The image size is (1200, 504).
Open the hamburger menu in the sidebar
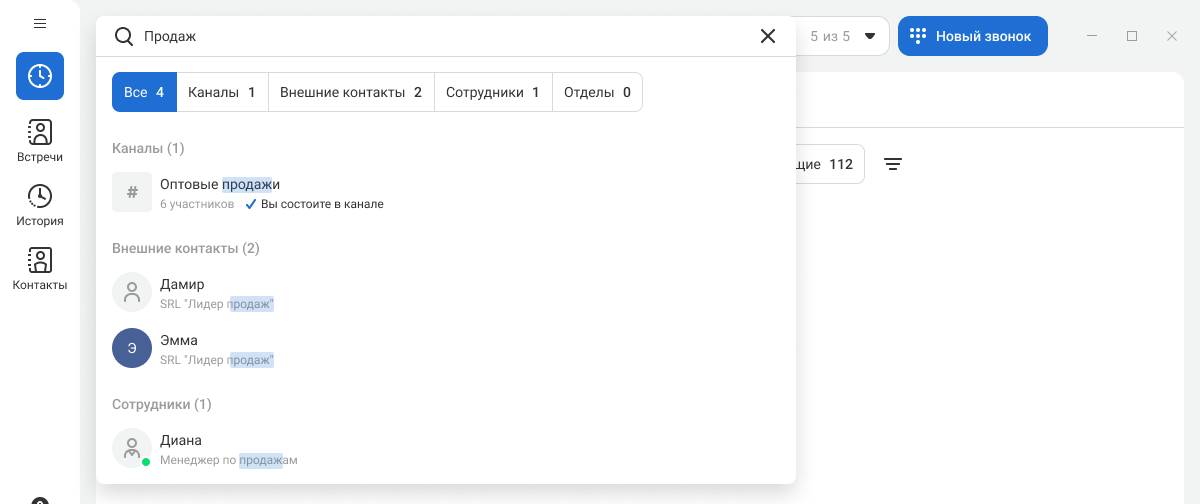[x=40, y=23]
